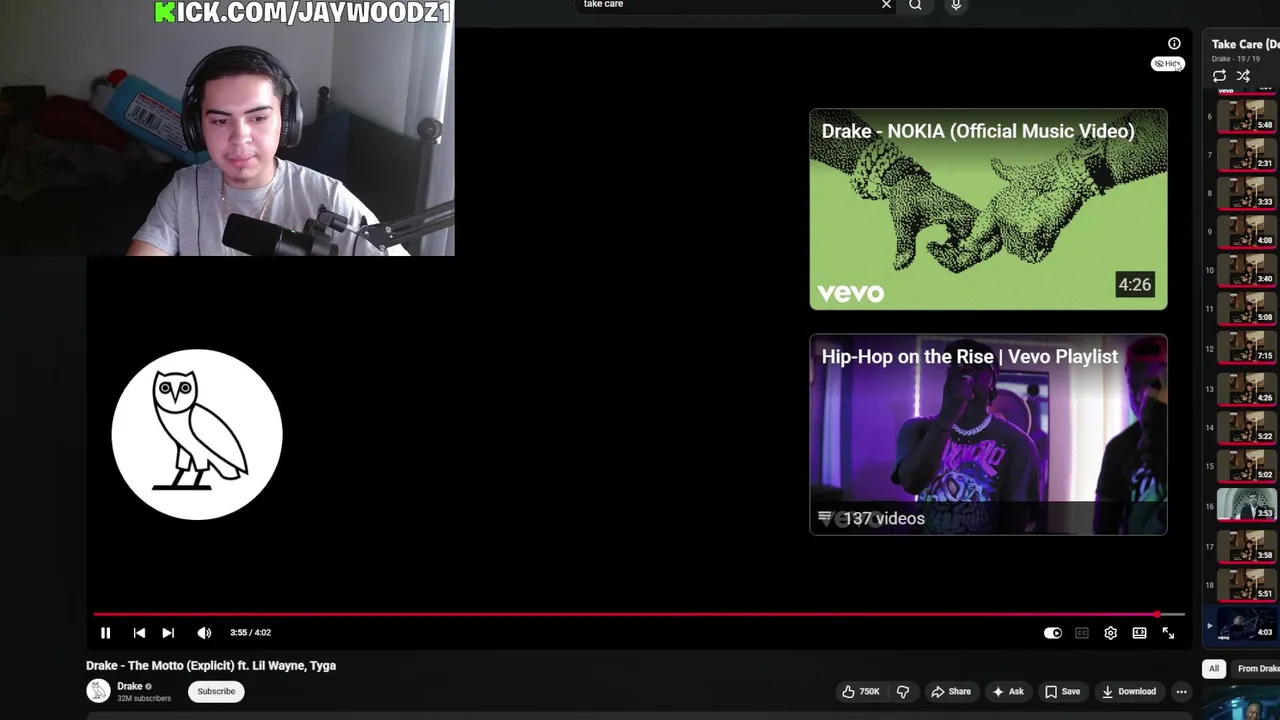Like the video with 750K likes
The height and width of the screenshot is (720, 1280).
pos(860,691)
